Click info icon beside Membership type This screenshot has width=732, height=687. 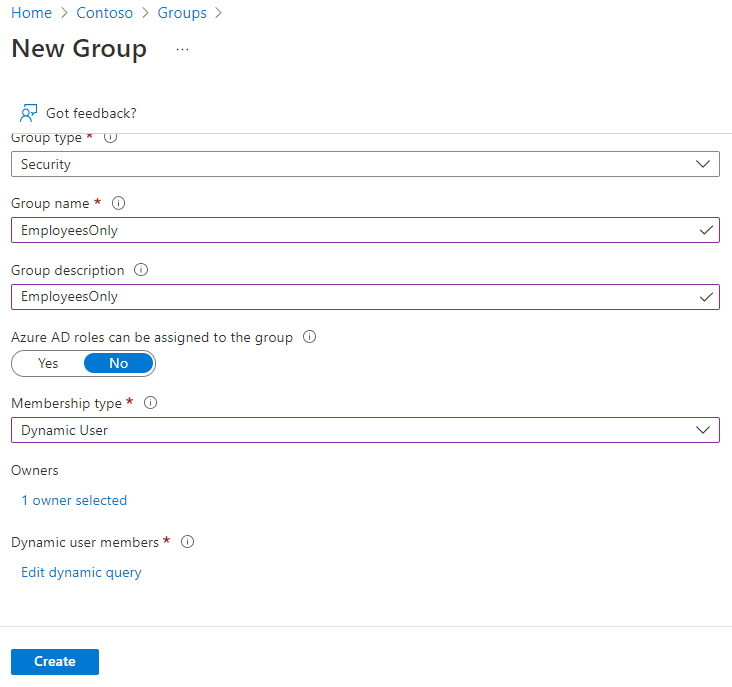[x=151, y=403]
